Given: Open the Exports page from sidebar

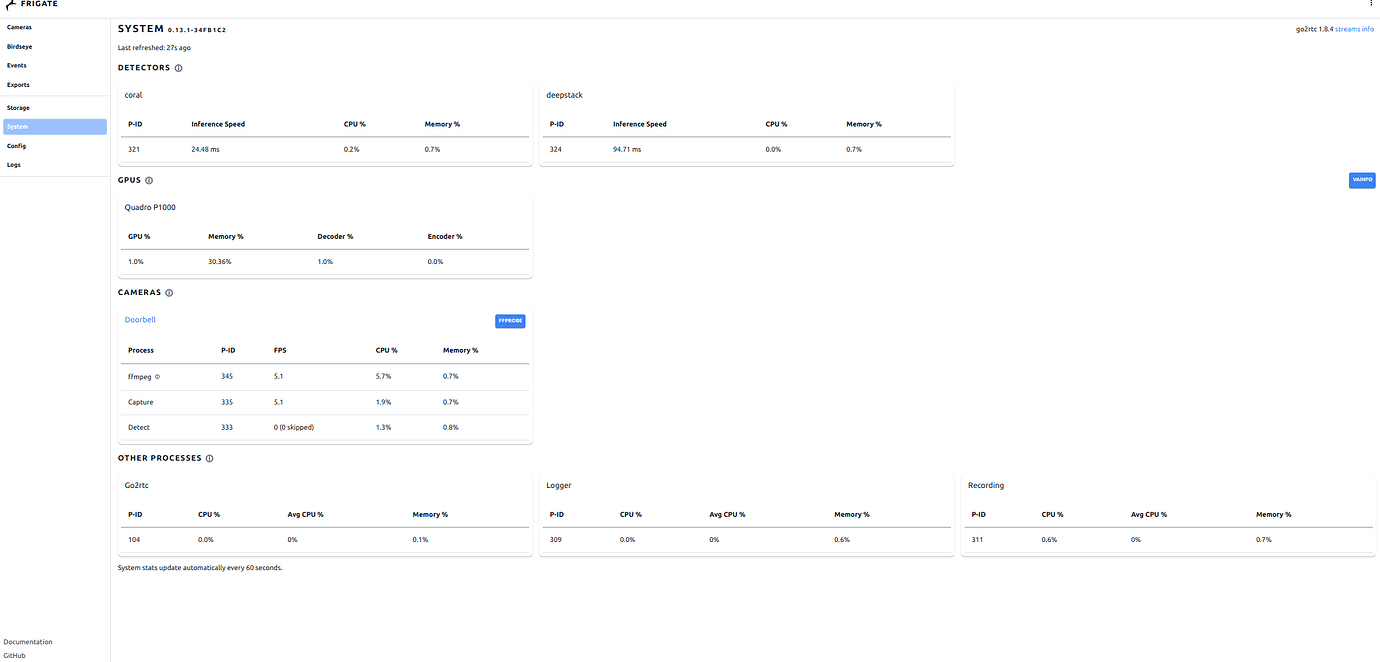Looking at the screenshot, I should coord(17,84).
